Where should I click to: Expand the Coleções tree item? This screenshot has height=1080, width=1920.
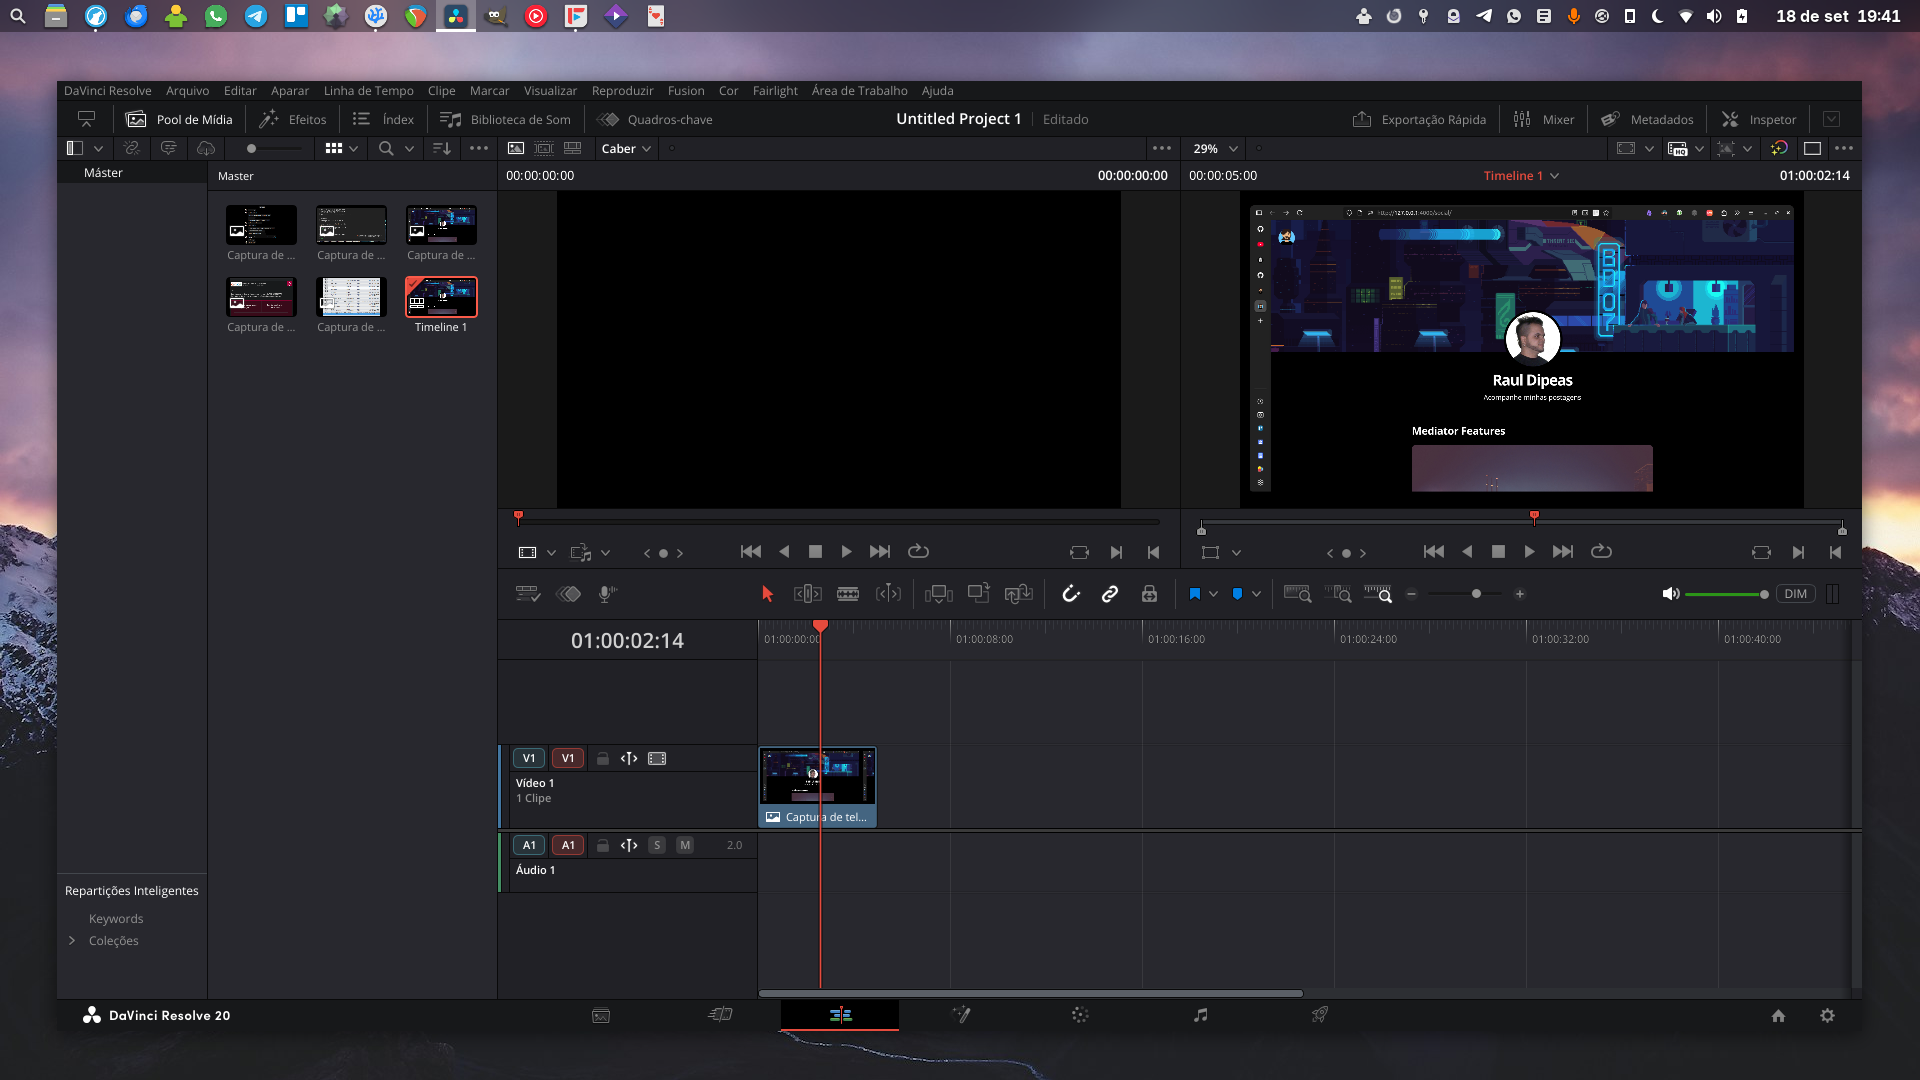[x=71, y=940]
